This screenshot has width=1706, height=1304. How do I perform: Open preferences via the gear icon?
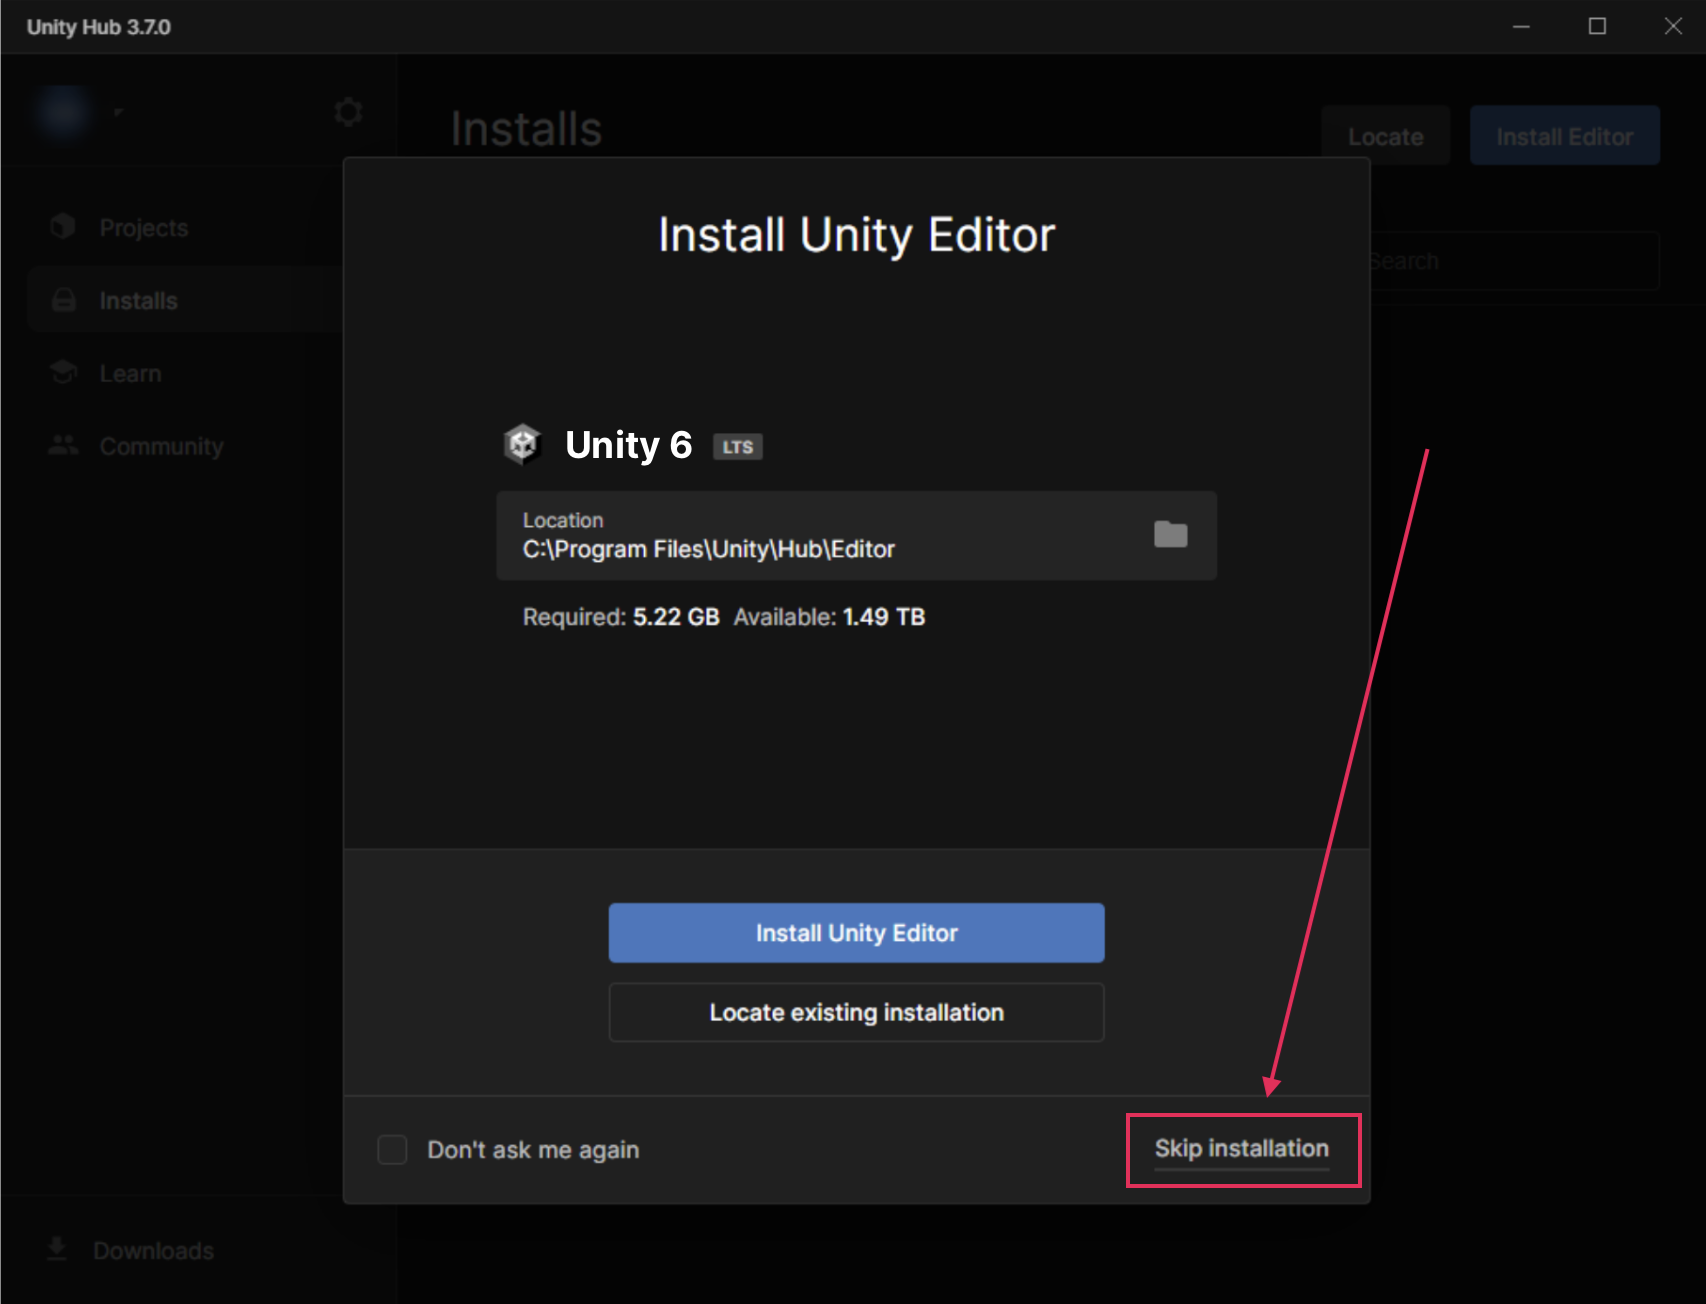click(x=348, y=112)
